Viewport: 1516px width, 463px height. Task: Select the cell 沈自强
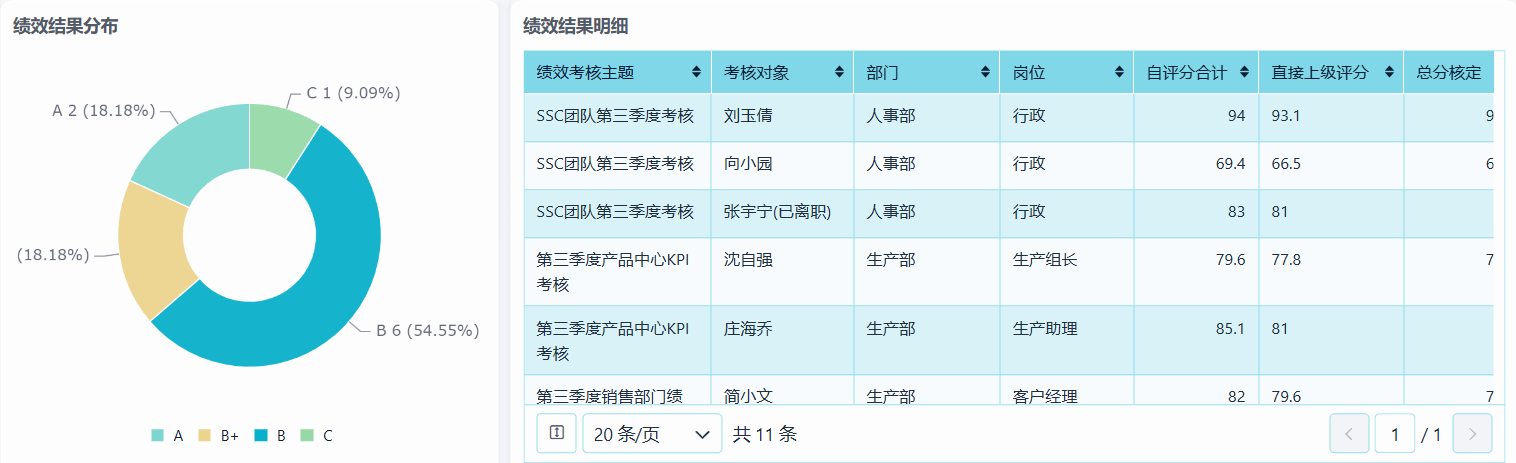point(782,272)
